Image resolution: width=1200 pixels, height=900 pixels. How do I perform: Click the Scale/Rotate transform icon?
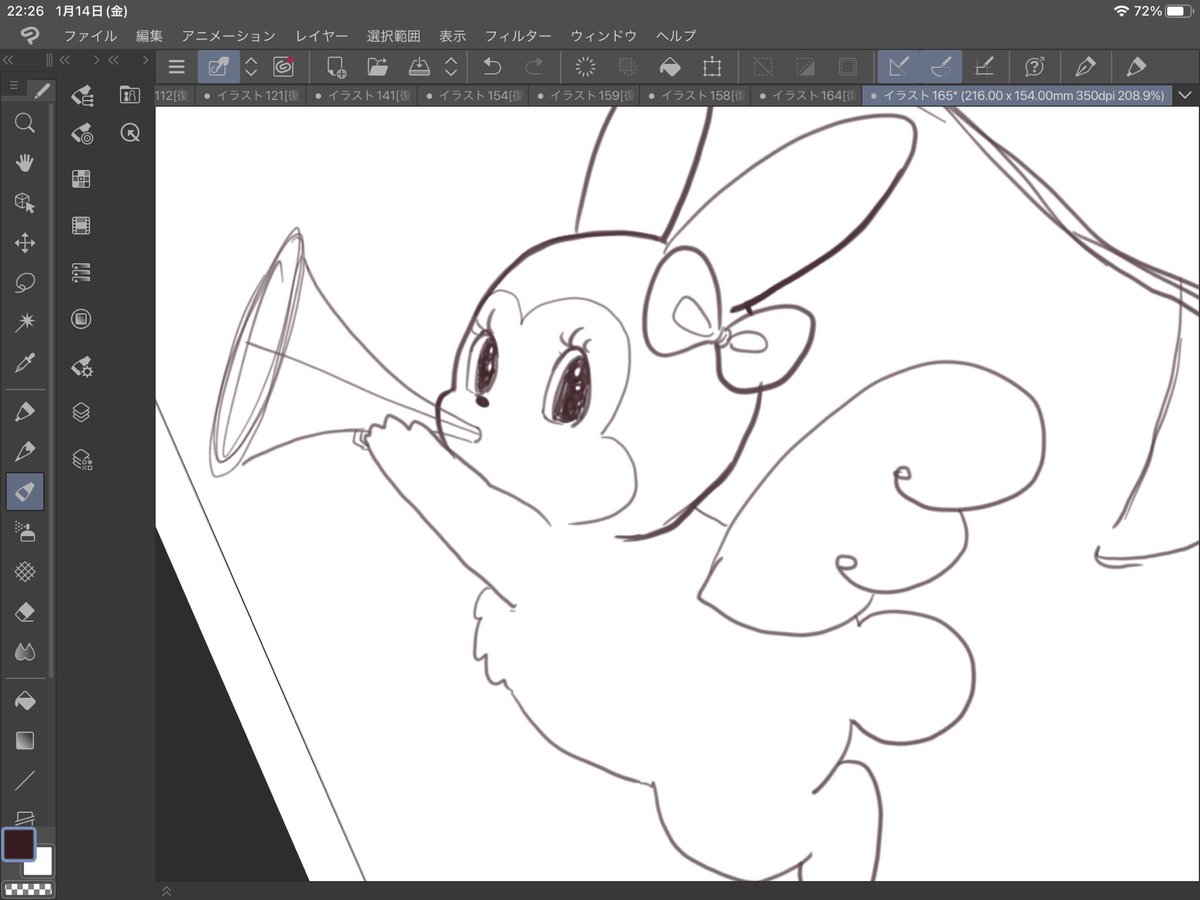click(712, 67)
